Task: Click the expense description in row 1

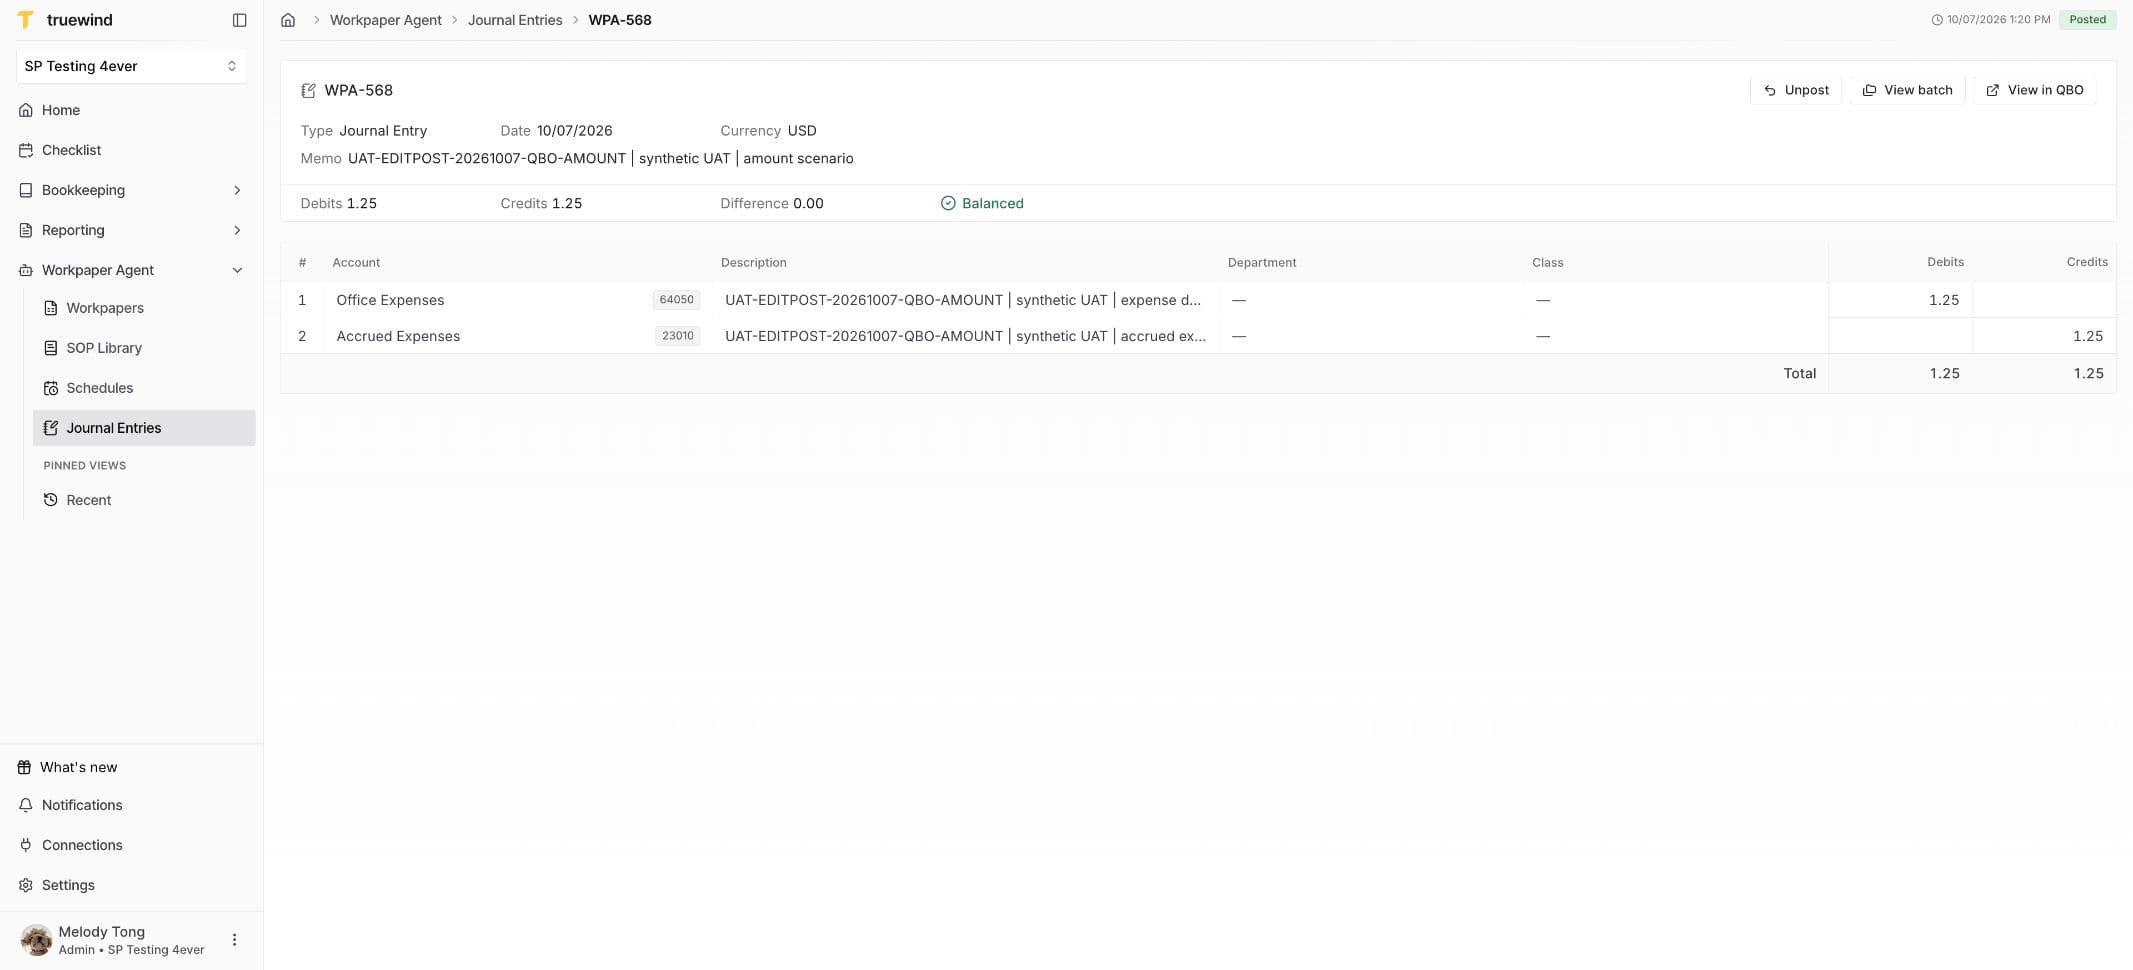Action: click(x=963, y=300)
